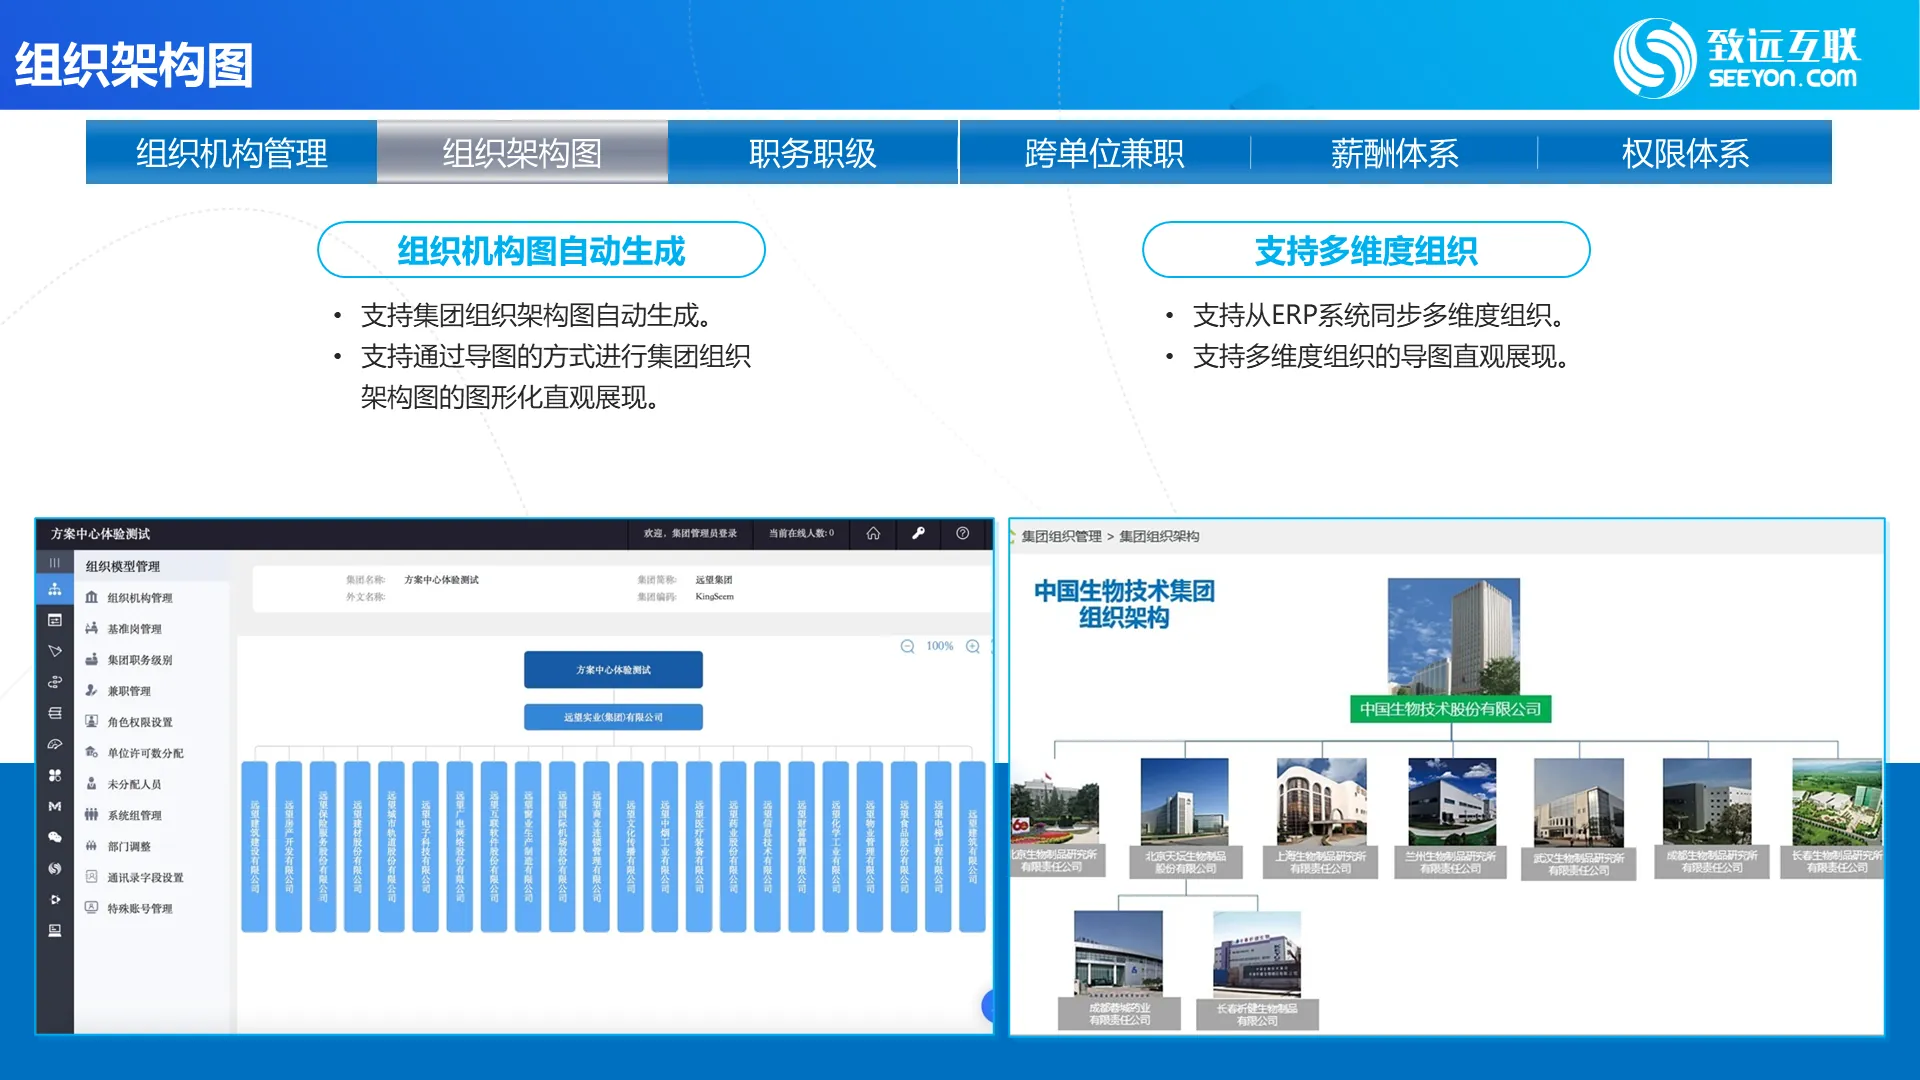This screenshot has width=1920, height=1080.
Task: Click the 欢迎，集团管理员登录 text in top bar
Action: (x=690, y=533)
